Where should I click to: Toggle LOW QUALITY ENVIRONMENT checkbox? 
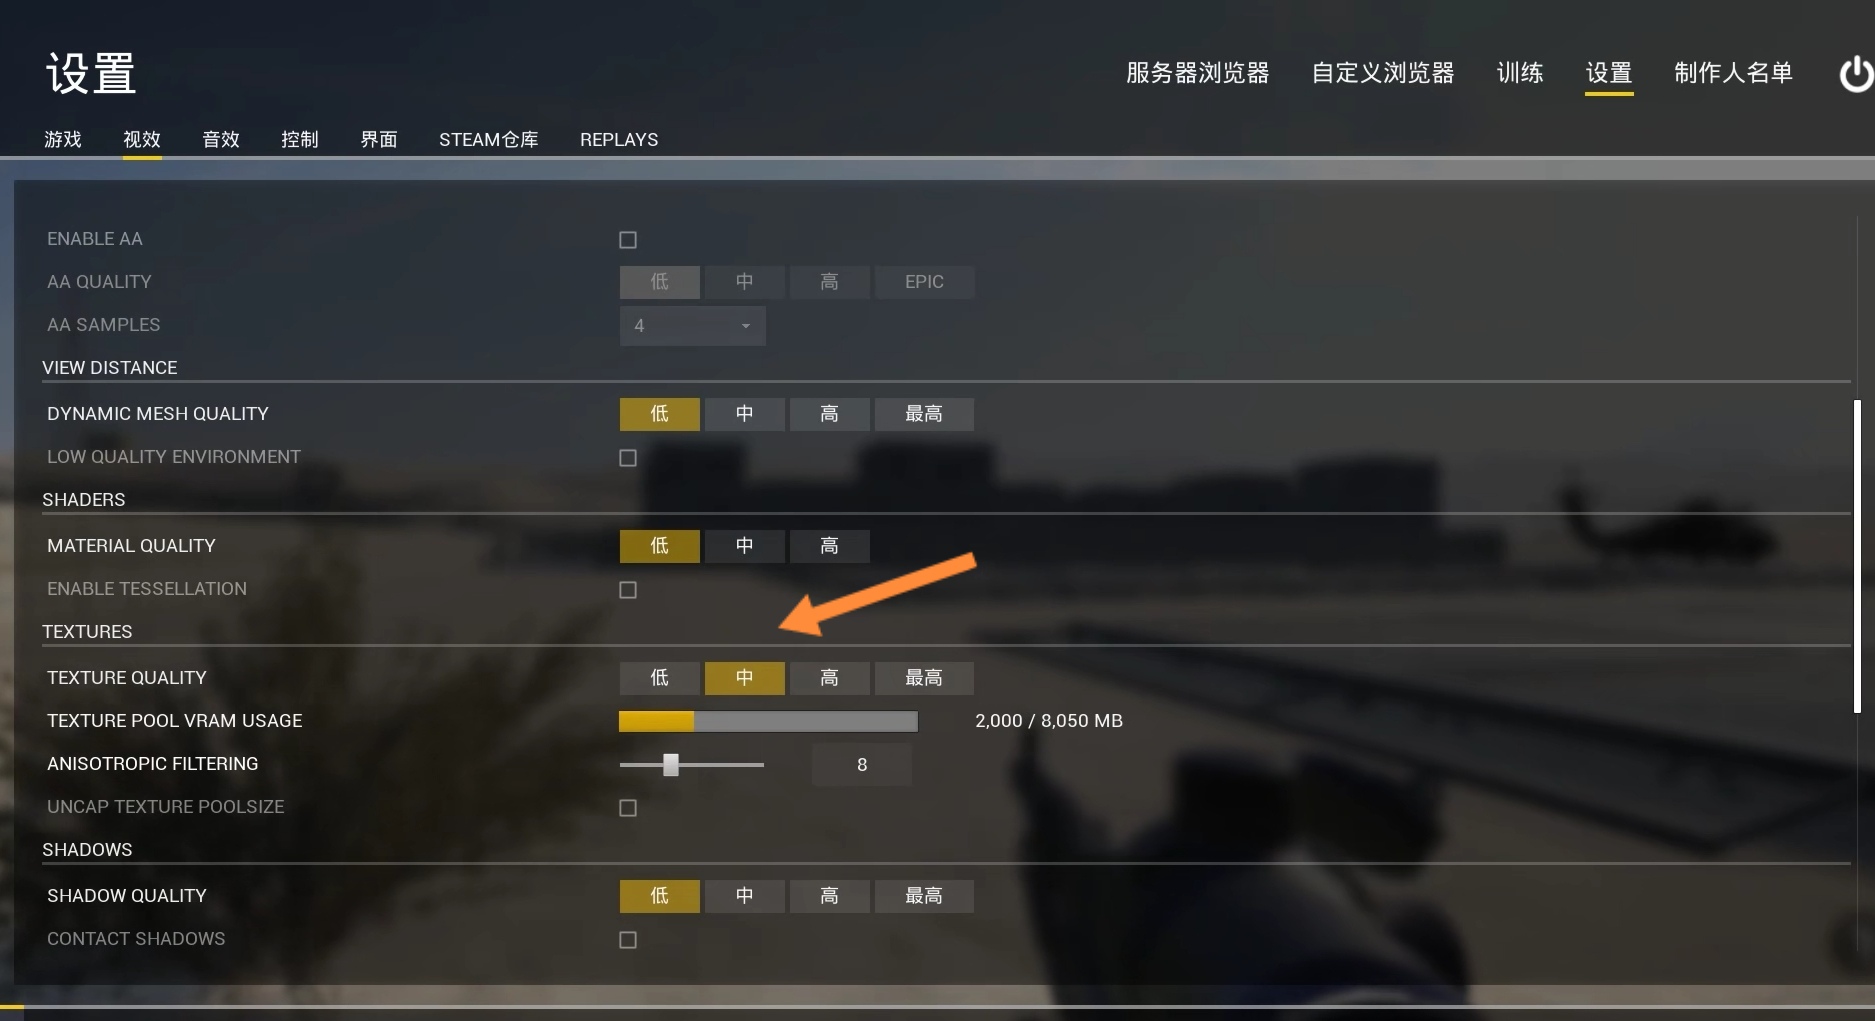628,458
